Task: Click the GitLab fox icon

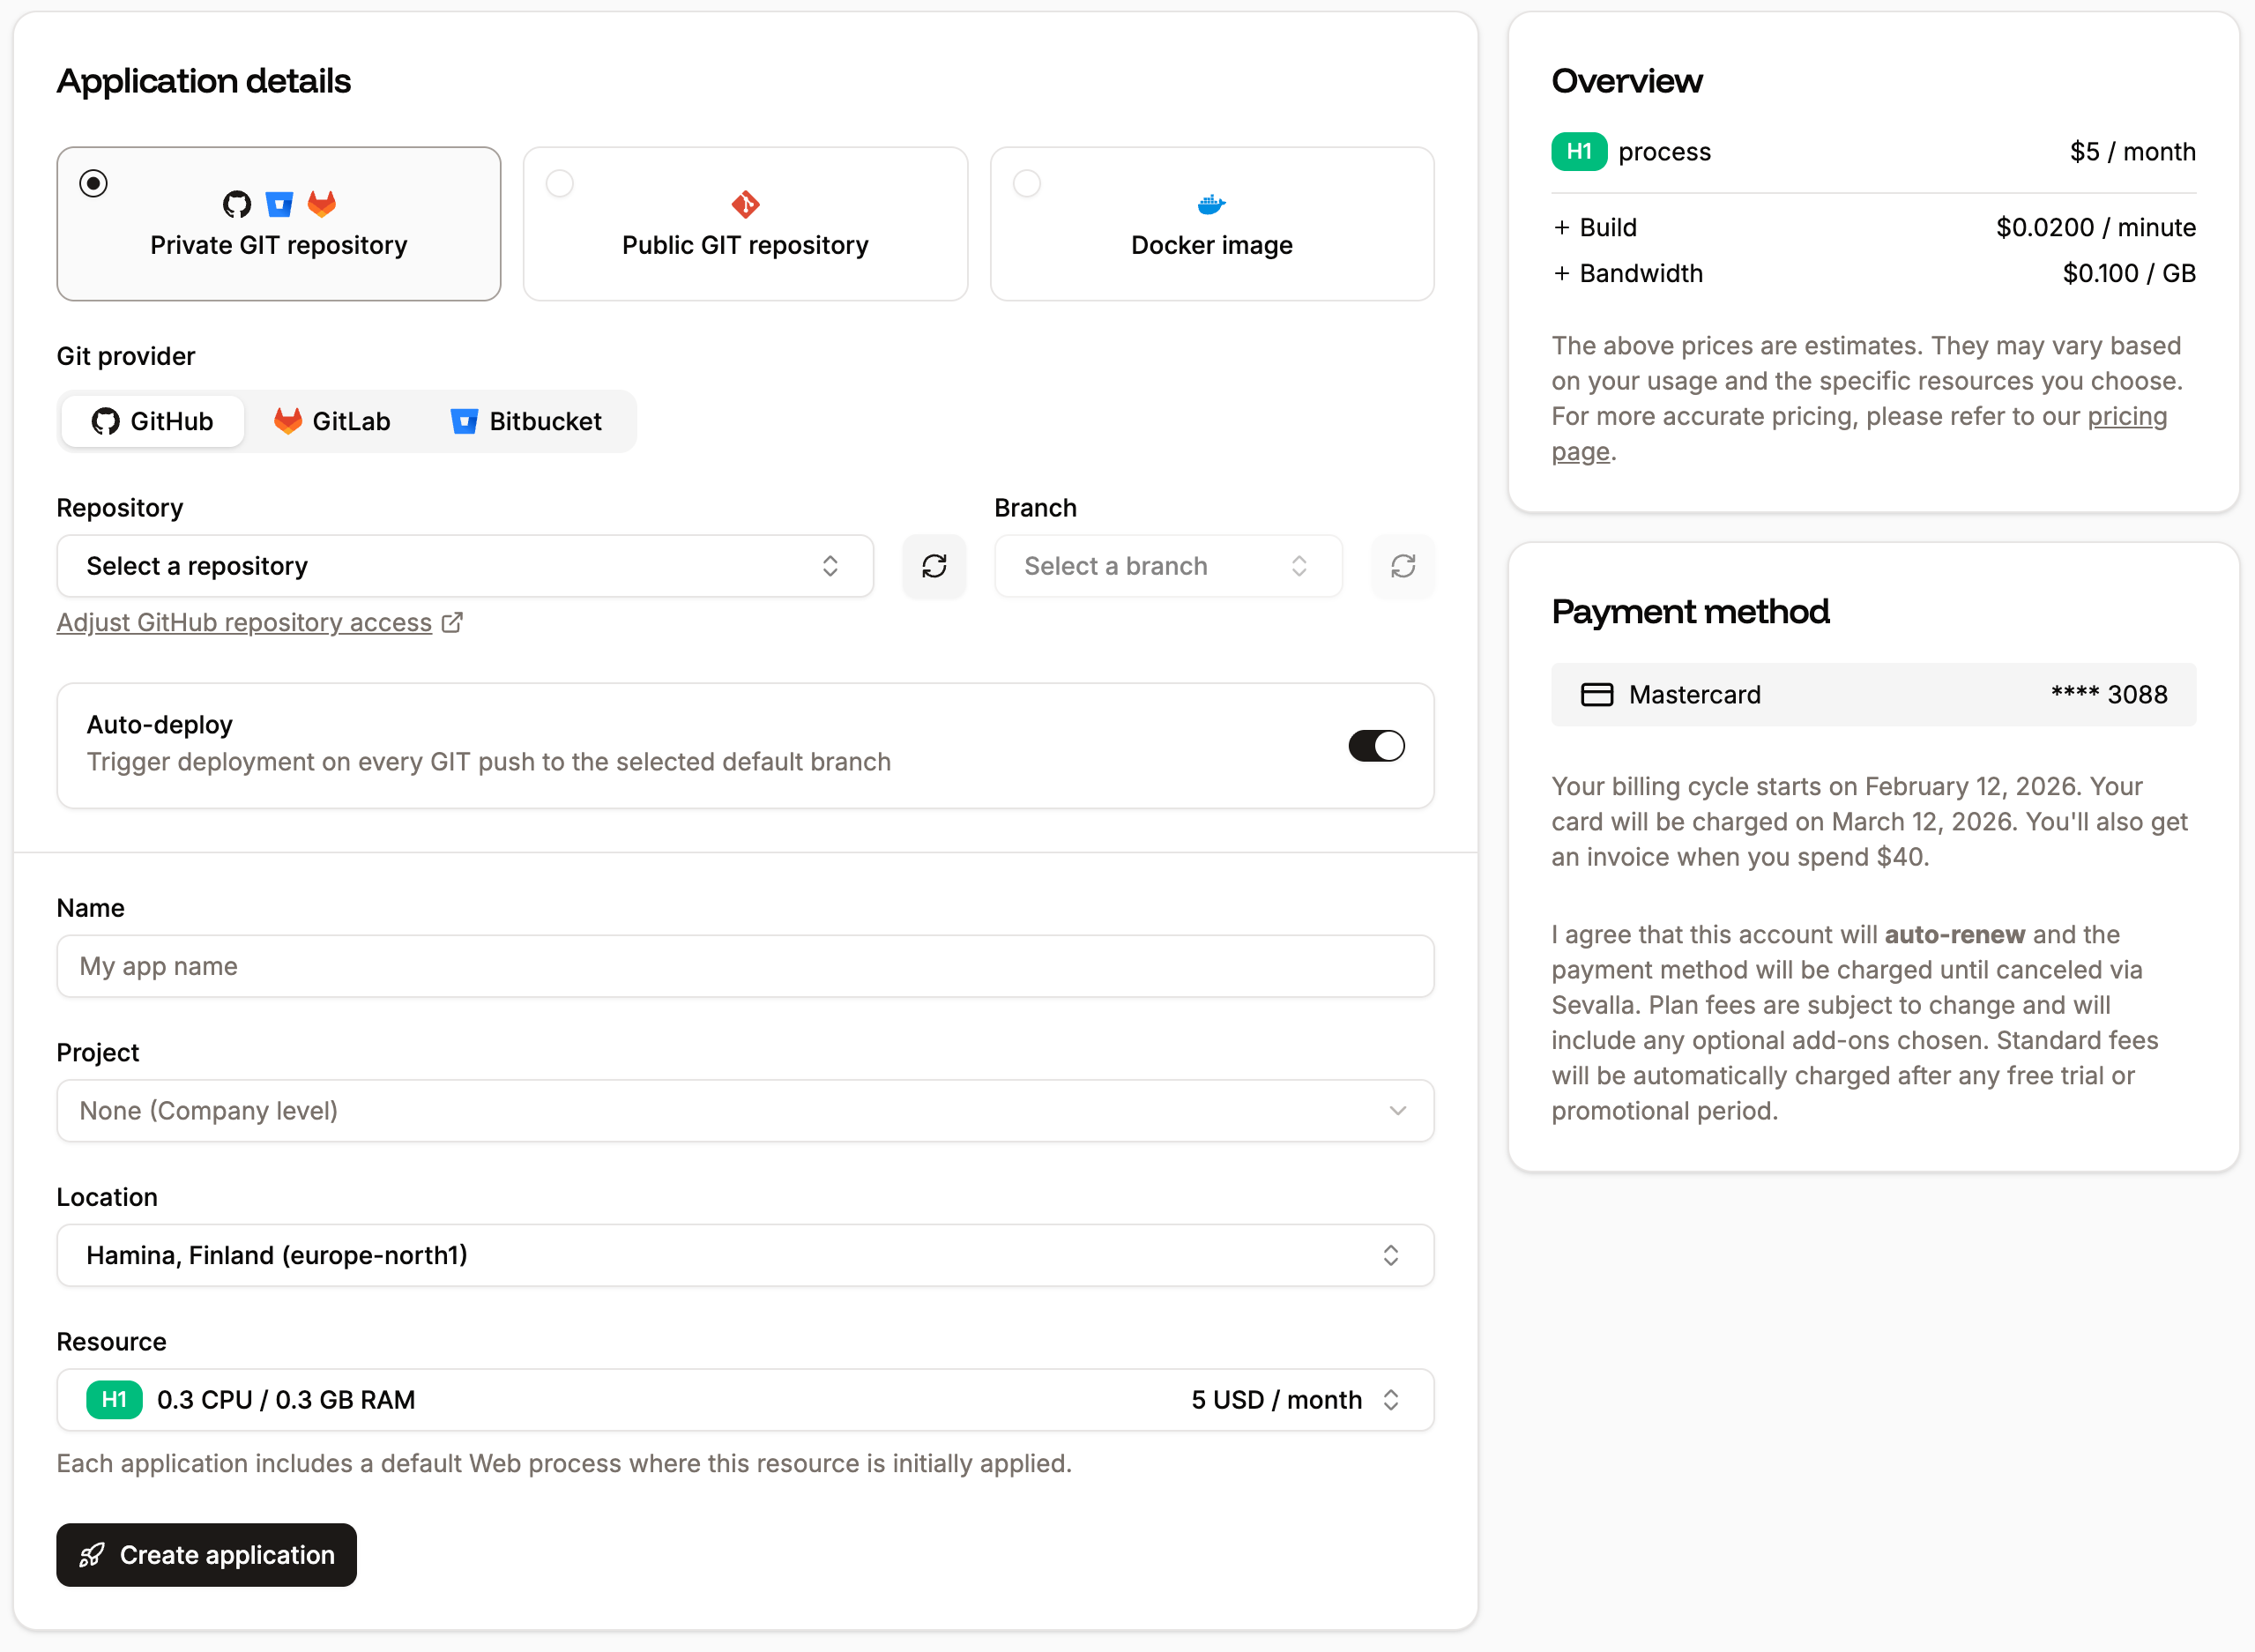Action: point(288,421)
